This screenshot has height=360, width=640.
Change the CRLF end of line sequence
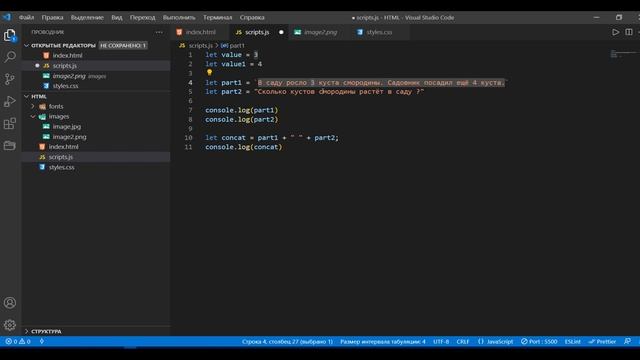[463, 341]
